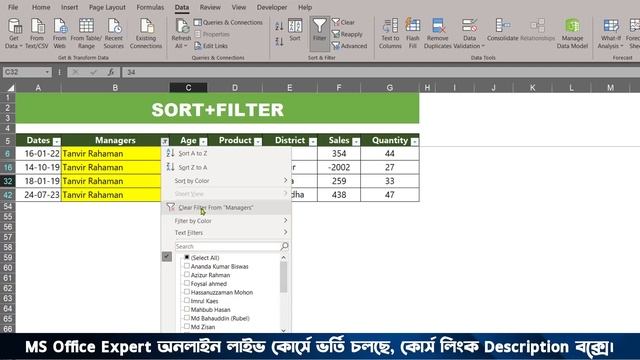
Task: Run Flash Fill
Action: (413, 33)
